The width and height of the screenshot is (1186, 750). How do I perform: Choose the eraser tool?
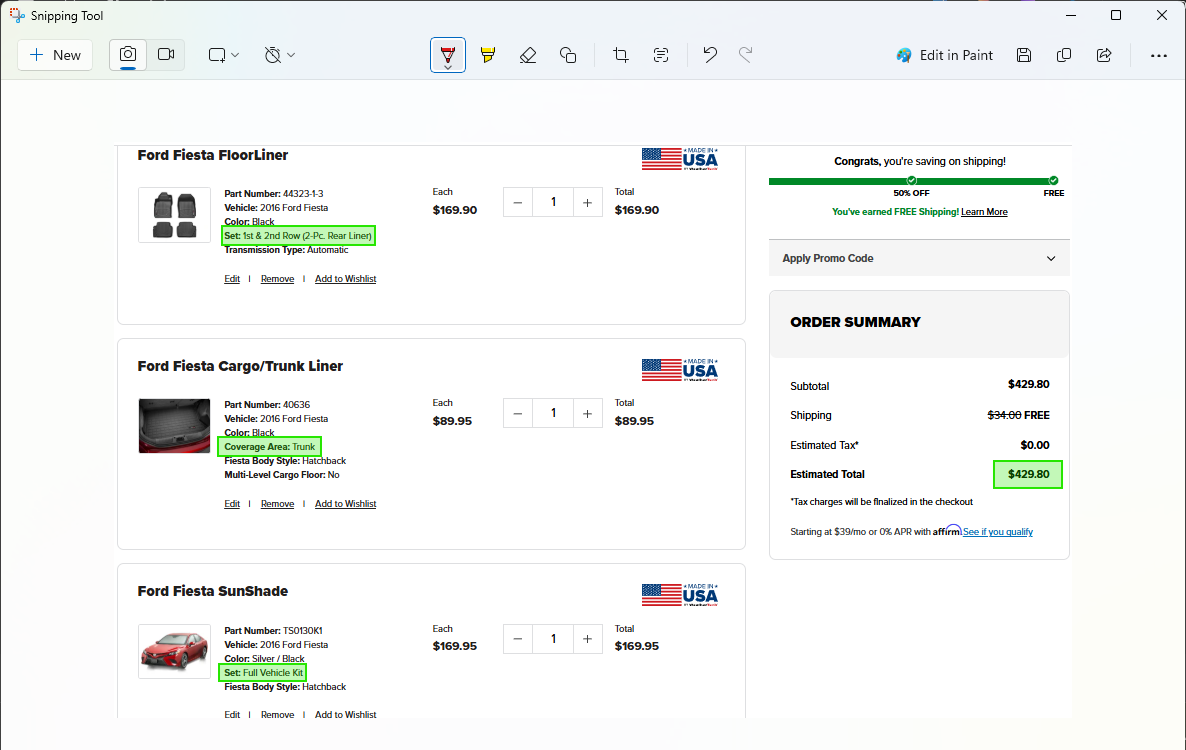(x=528, y=55)
